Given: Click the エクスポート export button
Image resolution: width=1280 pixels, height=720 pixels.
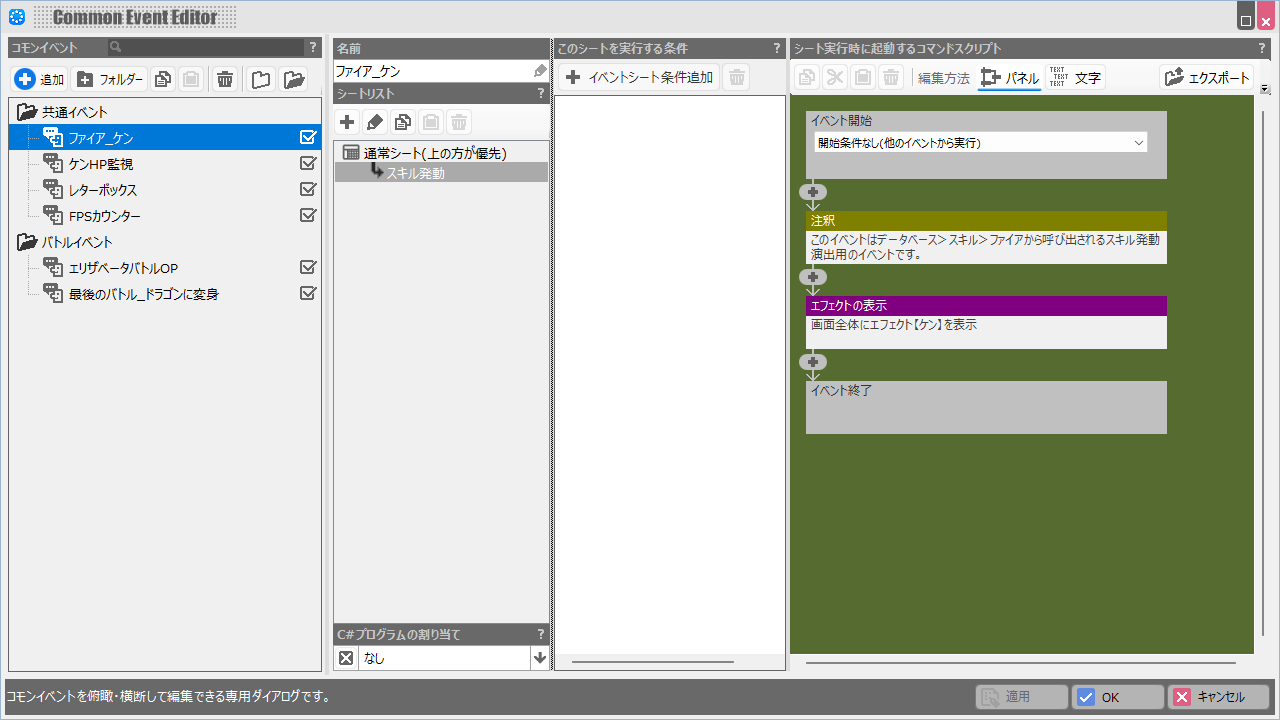Looking at the screenshot, I should click(1207, 77).
